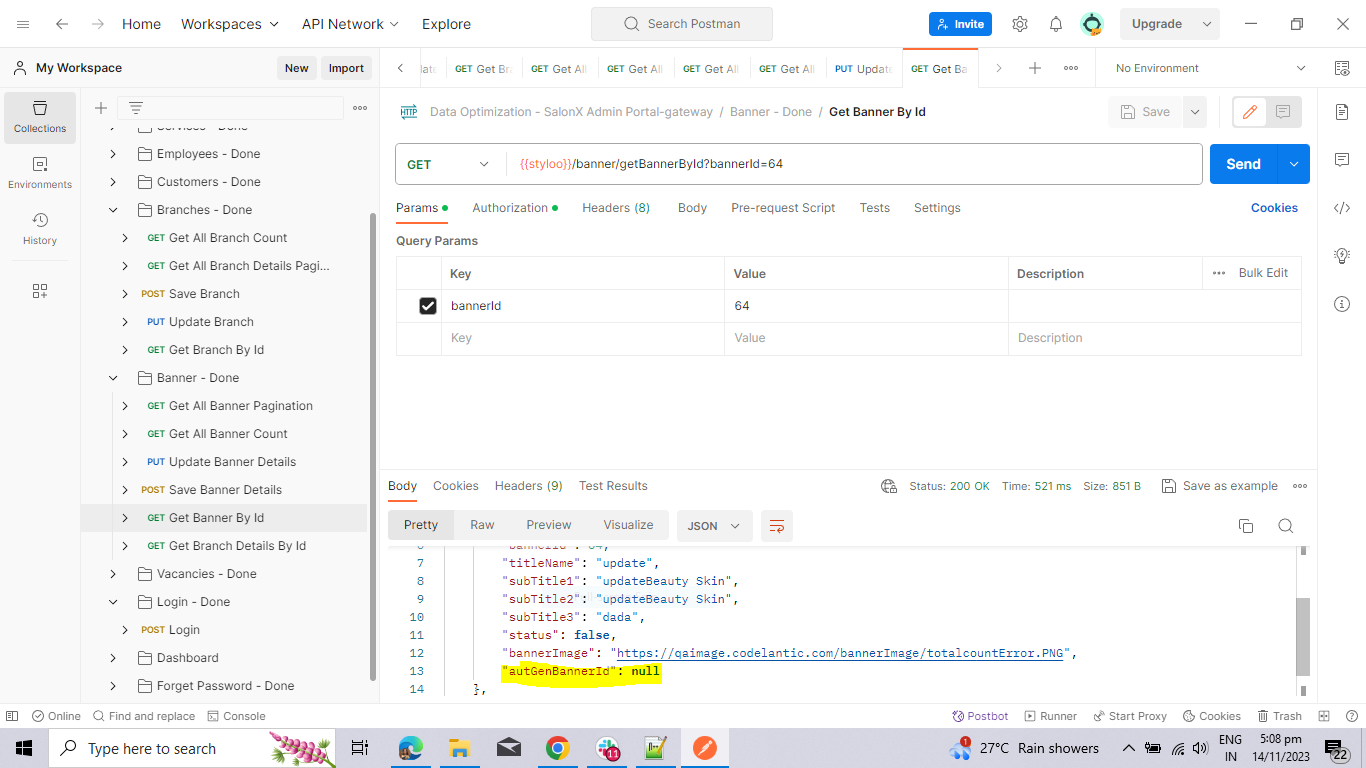Viewport: 1366px width, 768px height.
Task: Switch to the Authorization tab
Action: tap(514, 208)
